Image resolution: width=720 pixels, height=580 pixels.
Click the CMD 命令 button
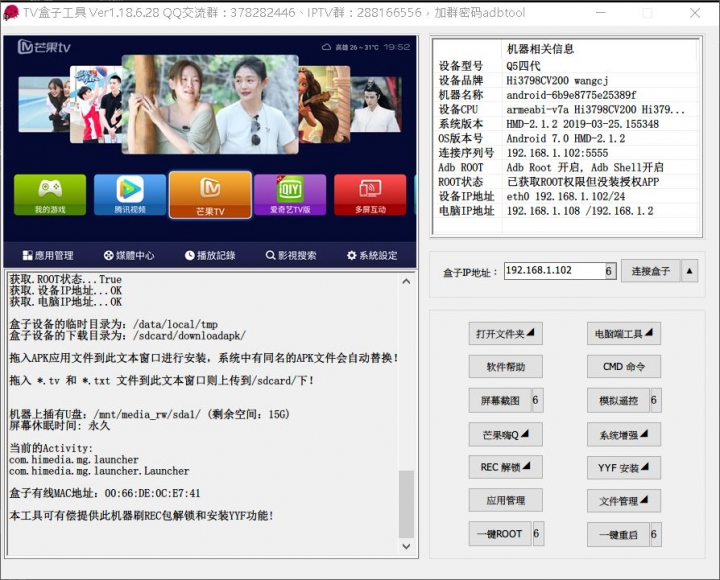(x=624, y=366)
